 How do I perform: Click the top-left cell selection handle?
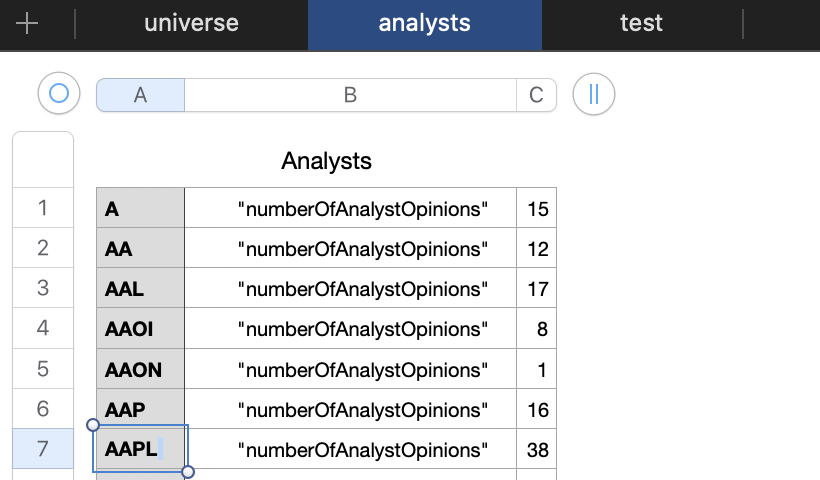pyautogui.click(x=93, y=425)
